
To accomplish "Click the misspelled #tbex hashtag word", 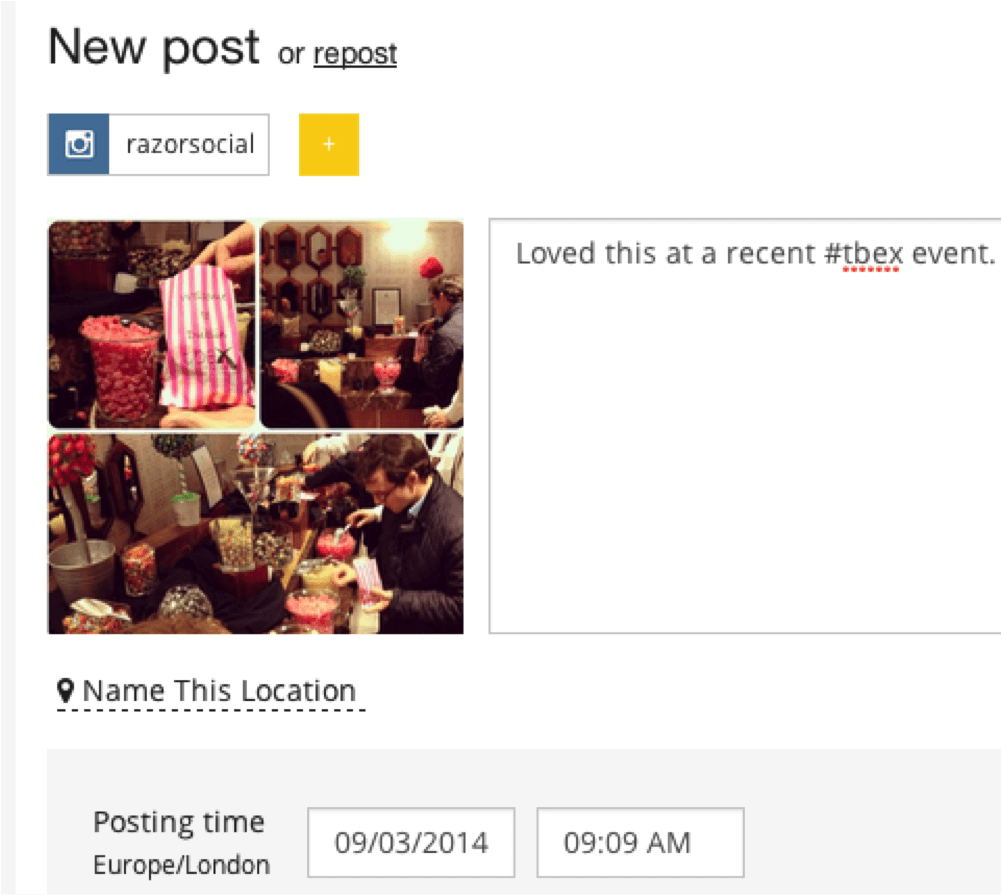I will 863,254.
